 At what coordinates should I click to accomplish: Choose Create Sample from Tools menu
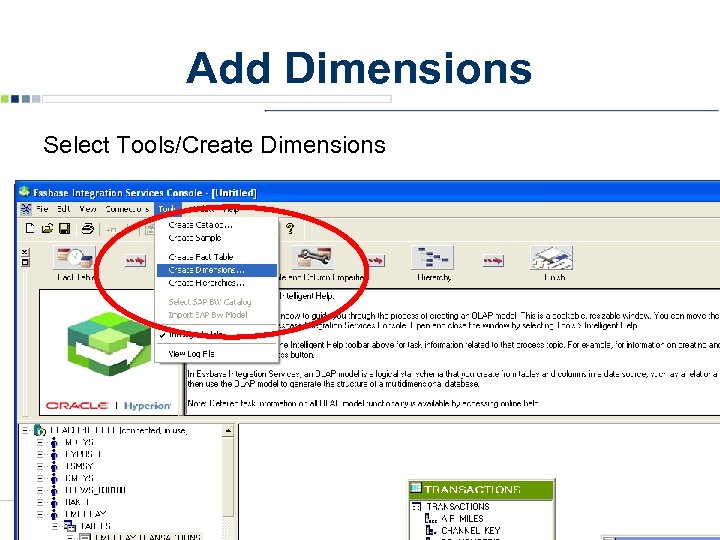coord(217,238)
